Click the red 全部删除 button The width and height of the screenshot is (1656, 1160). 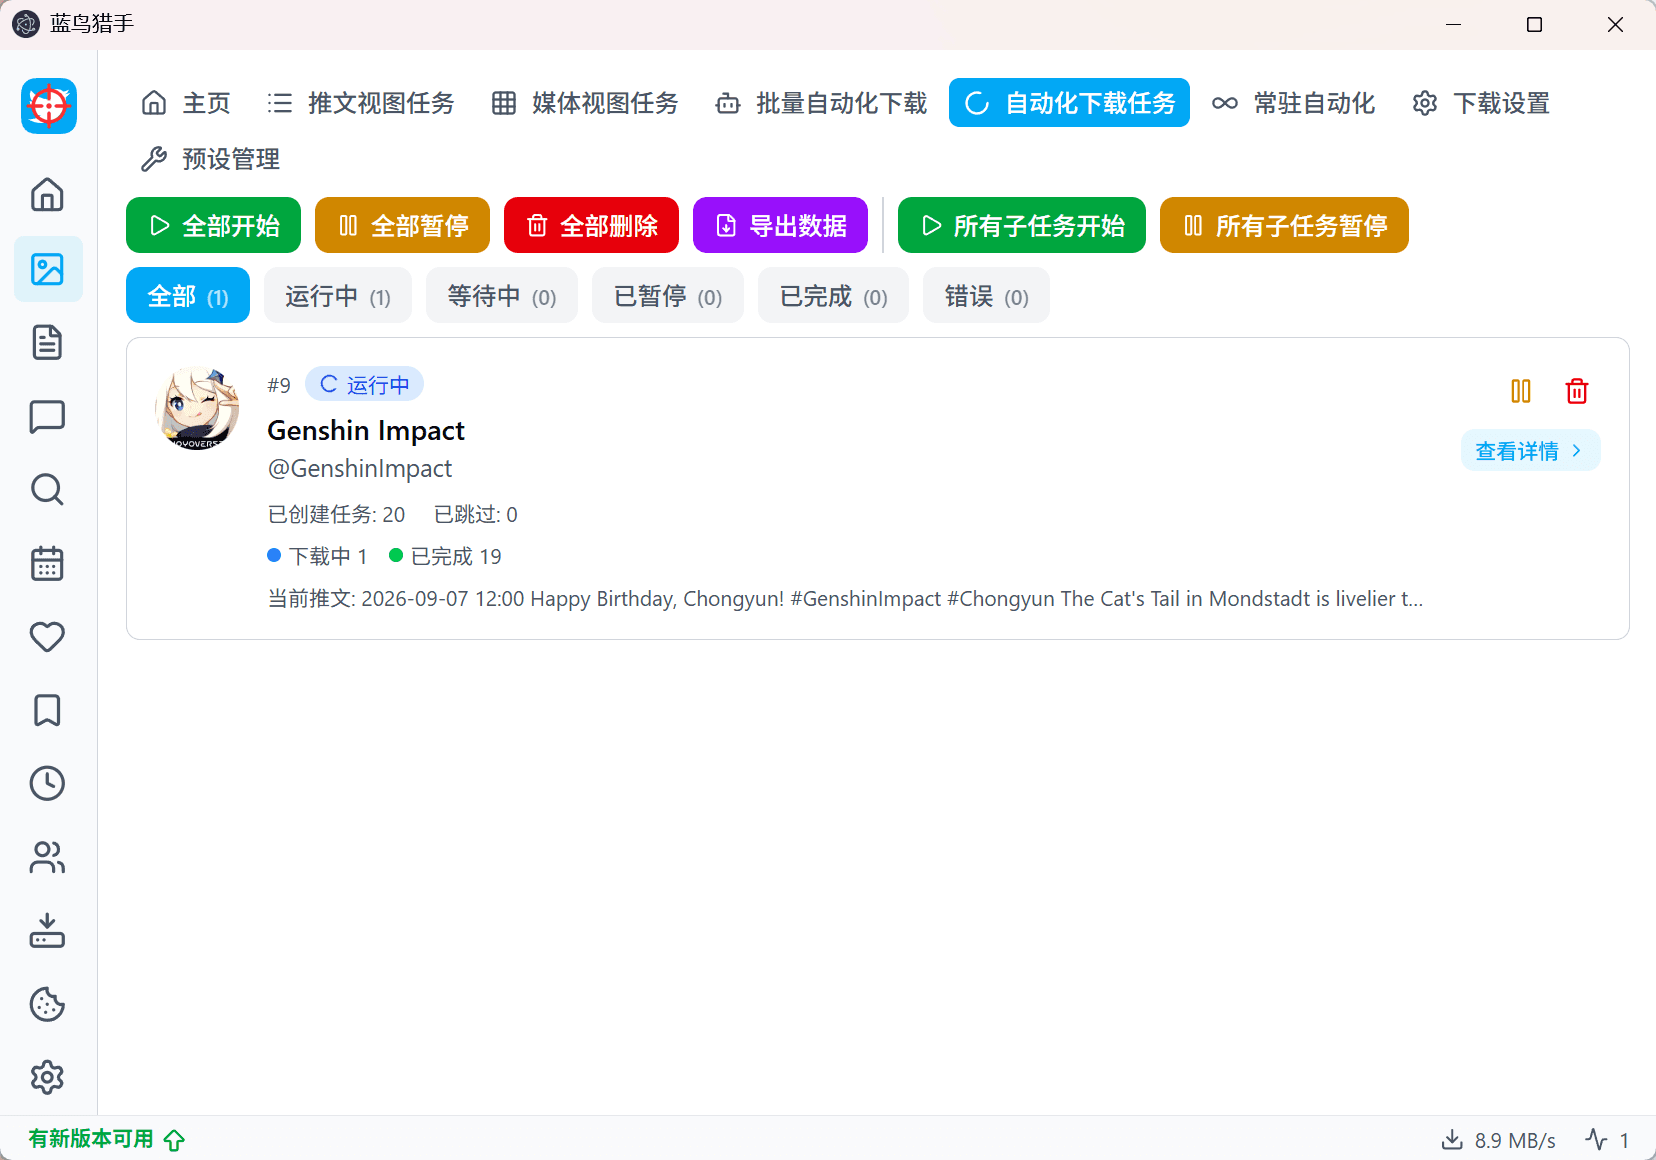coord(591,225)
